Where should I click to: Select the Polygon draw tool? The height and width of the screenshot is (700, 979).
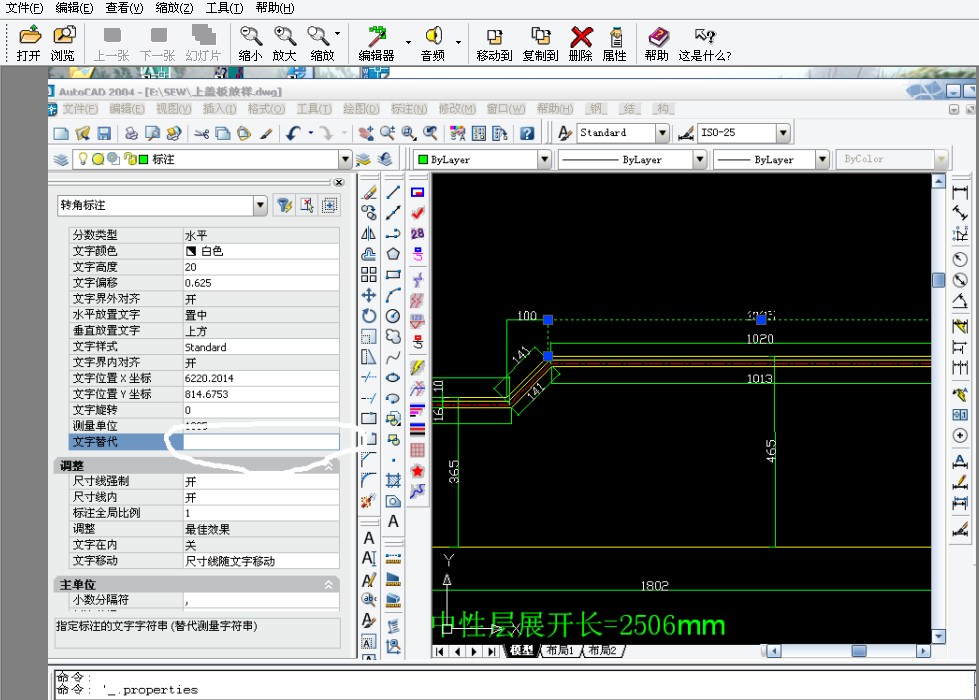(x=393, y=254)
